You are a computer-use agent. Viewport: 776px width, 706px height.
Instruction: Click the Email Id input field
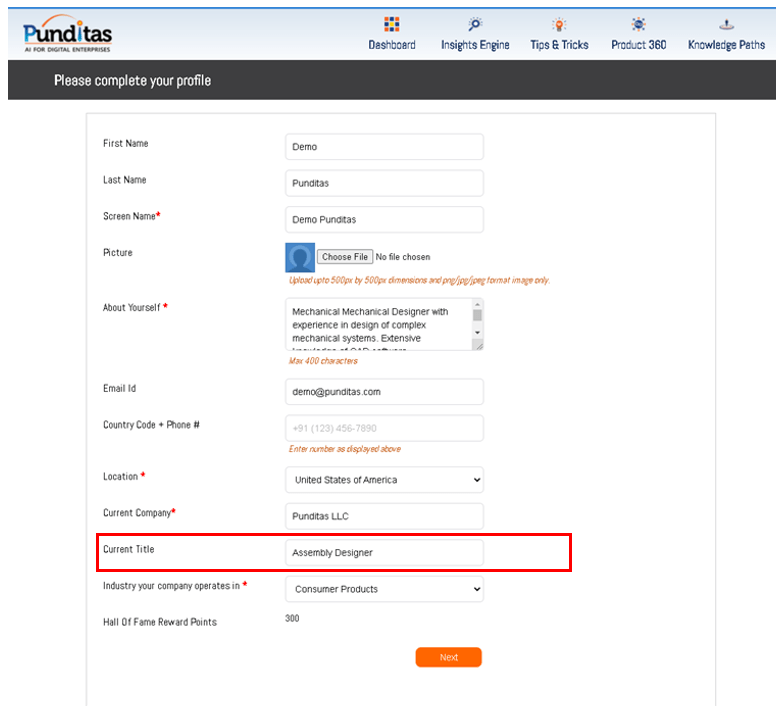pos(384,392)
